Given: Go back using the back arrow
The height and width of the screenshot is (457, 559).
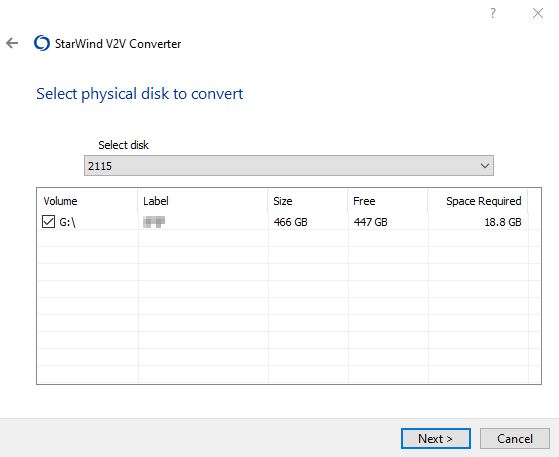Looking at the screenshot, I should pyautogui.click(x=12, y=43).
